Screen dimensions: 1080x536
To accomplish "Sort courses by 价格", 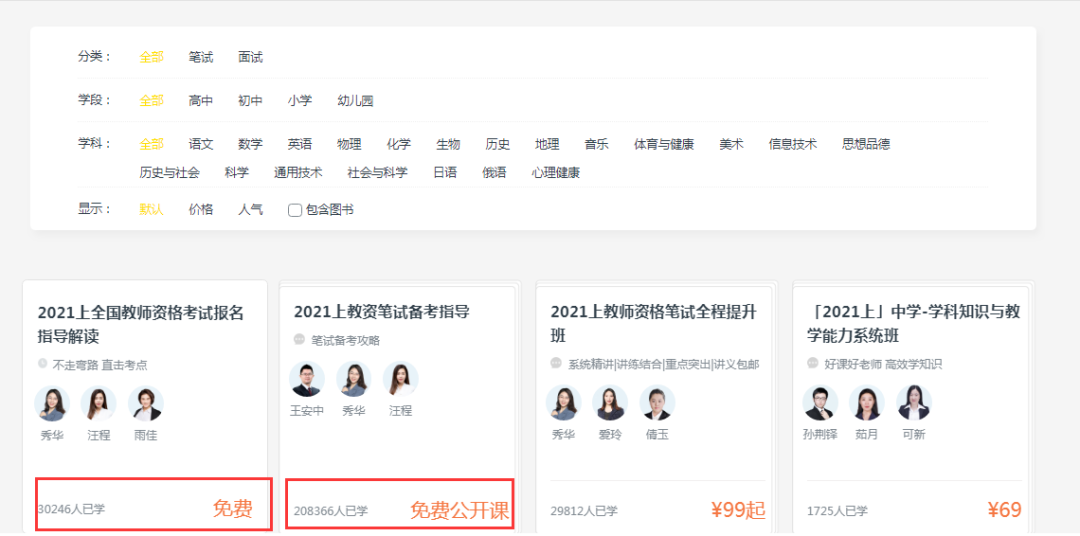I will coord(200,209).
